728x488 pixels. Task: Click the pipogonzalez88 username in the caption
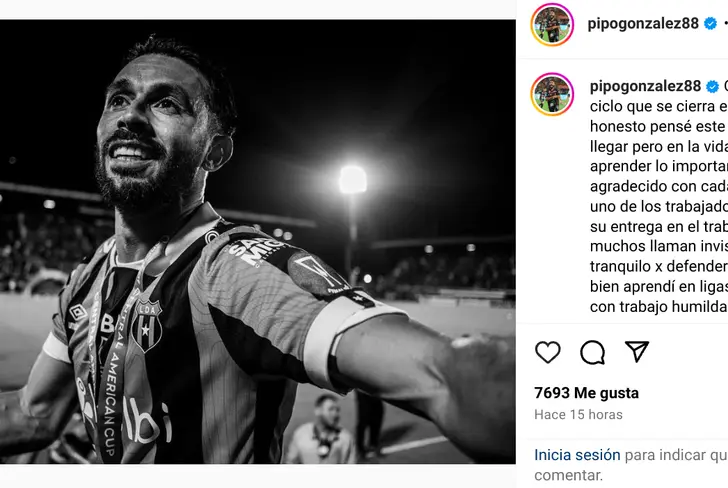[645, 86]
